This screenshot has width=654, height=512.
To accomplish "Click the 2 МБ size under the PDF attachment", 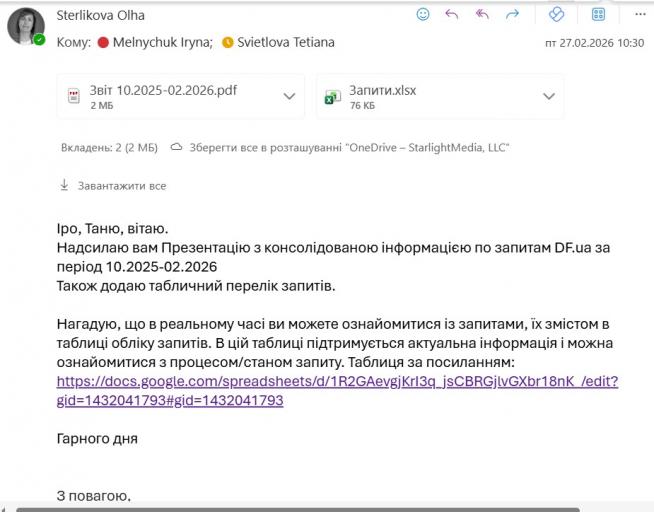I will point(102,106).
